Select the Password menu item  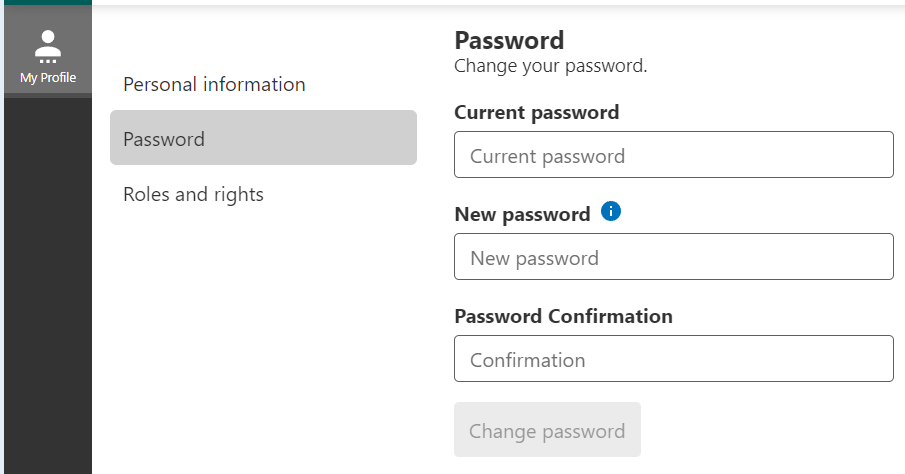263,138
